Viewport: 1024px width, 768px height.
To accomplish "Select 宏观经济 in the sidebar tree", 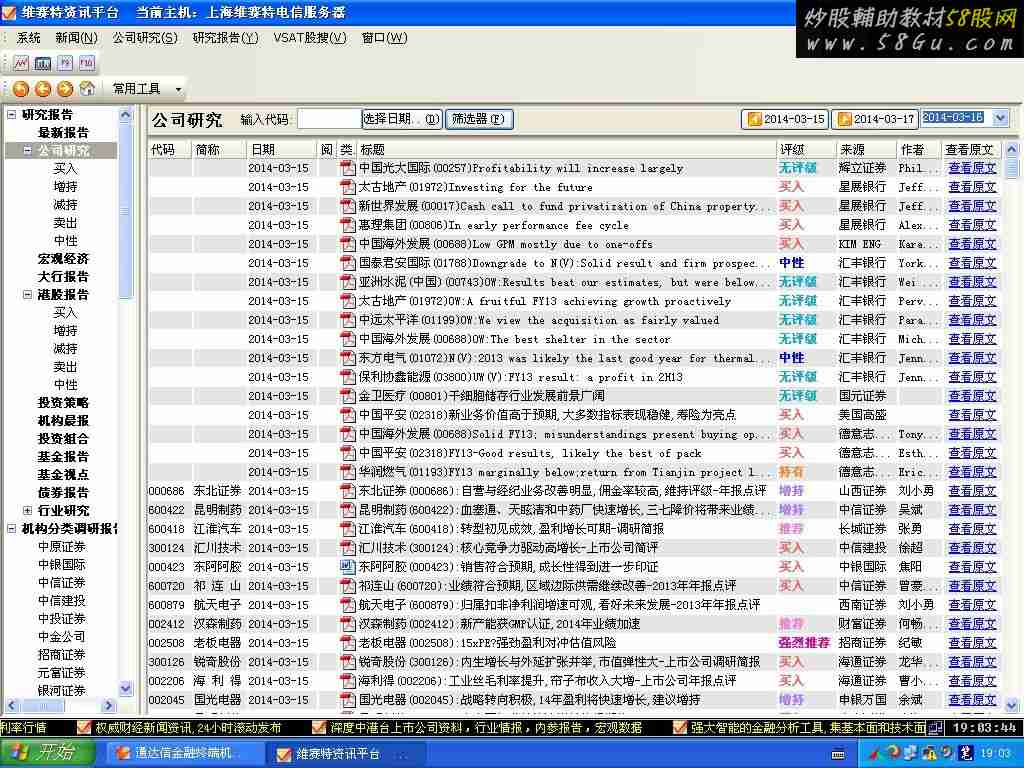I will click(63, 259).
